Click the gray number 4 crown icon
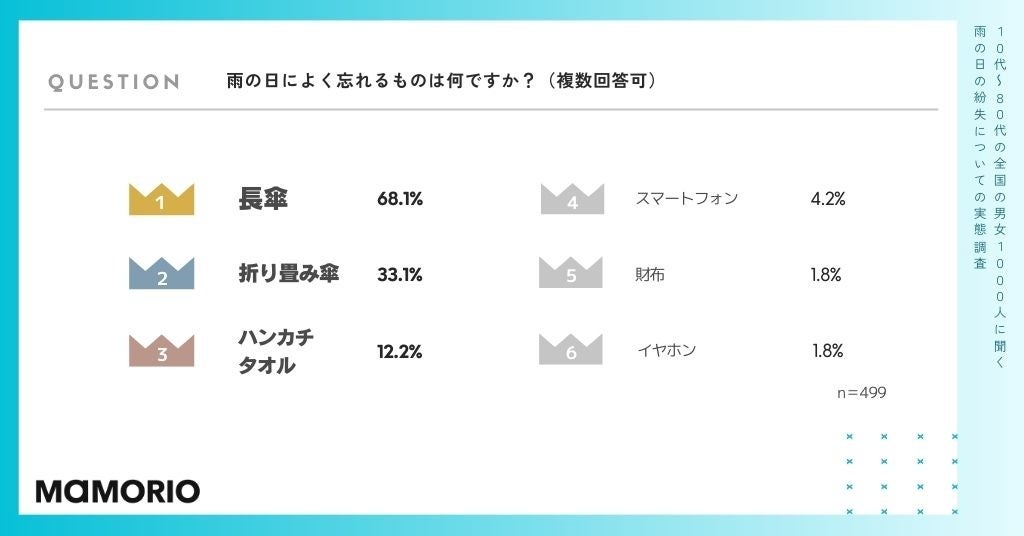 (x=572, y=200)
